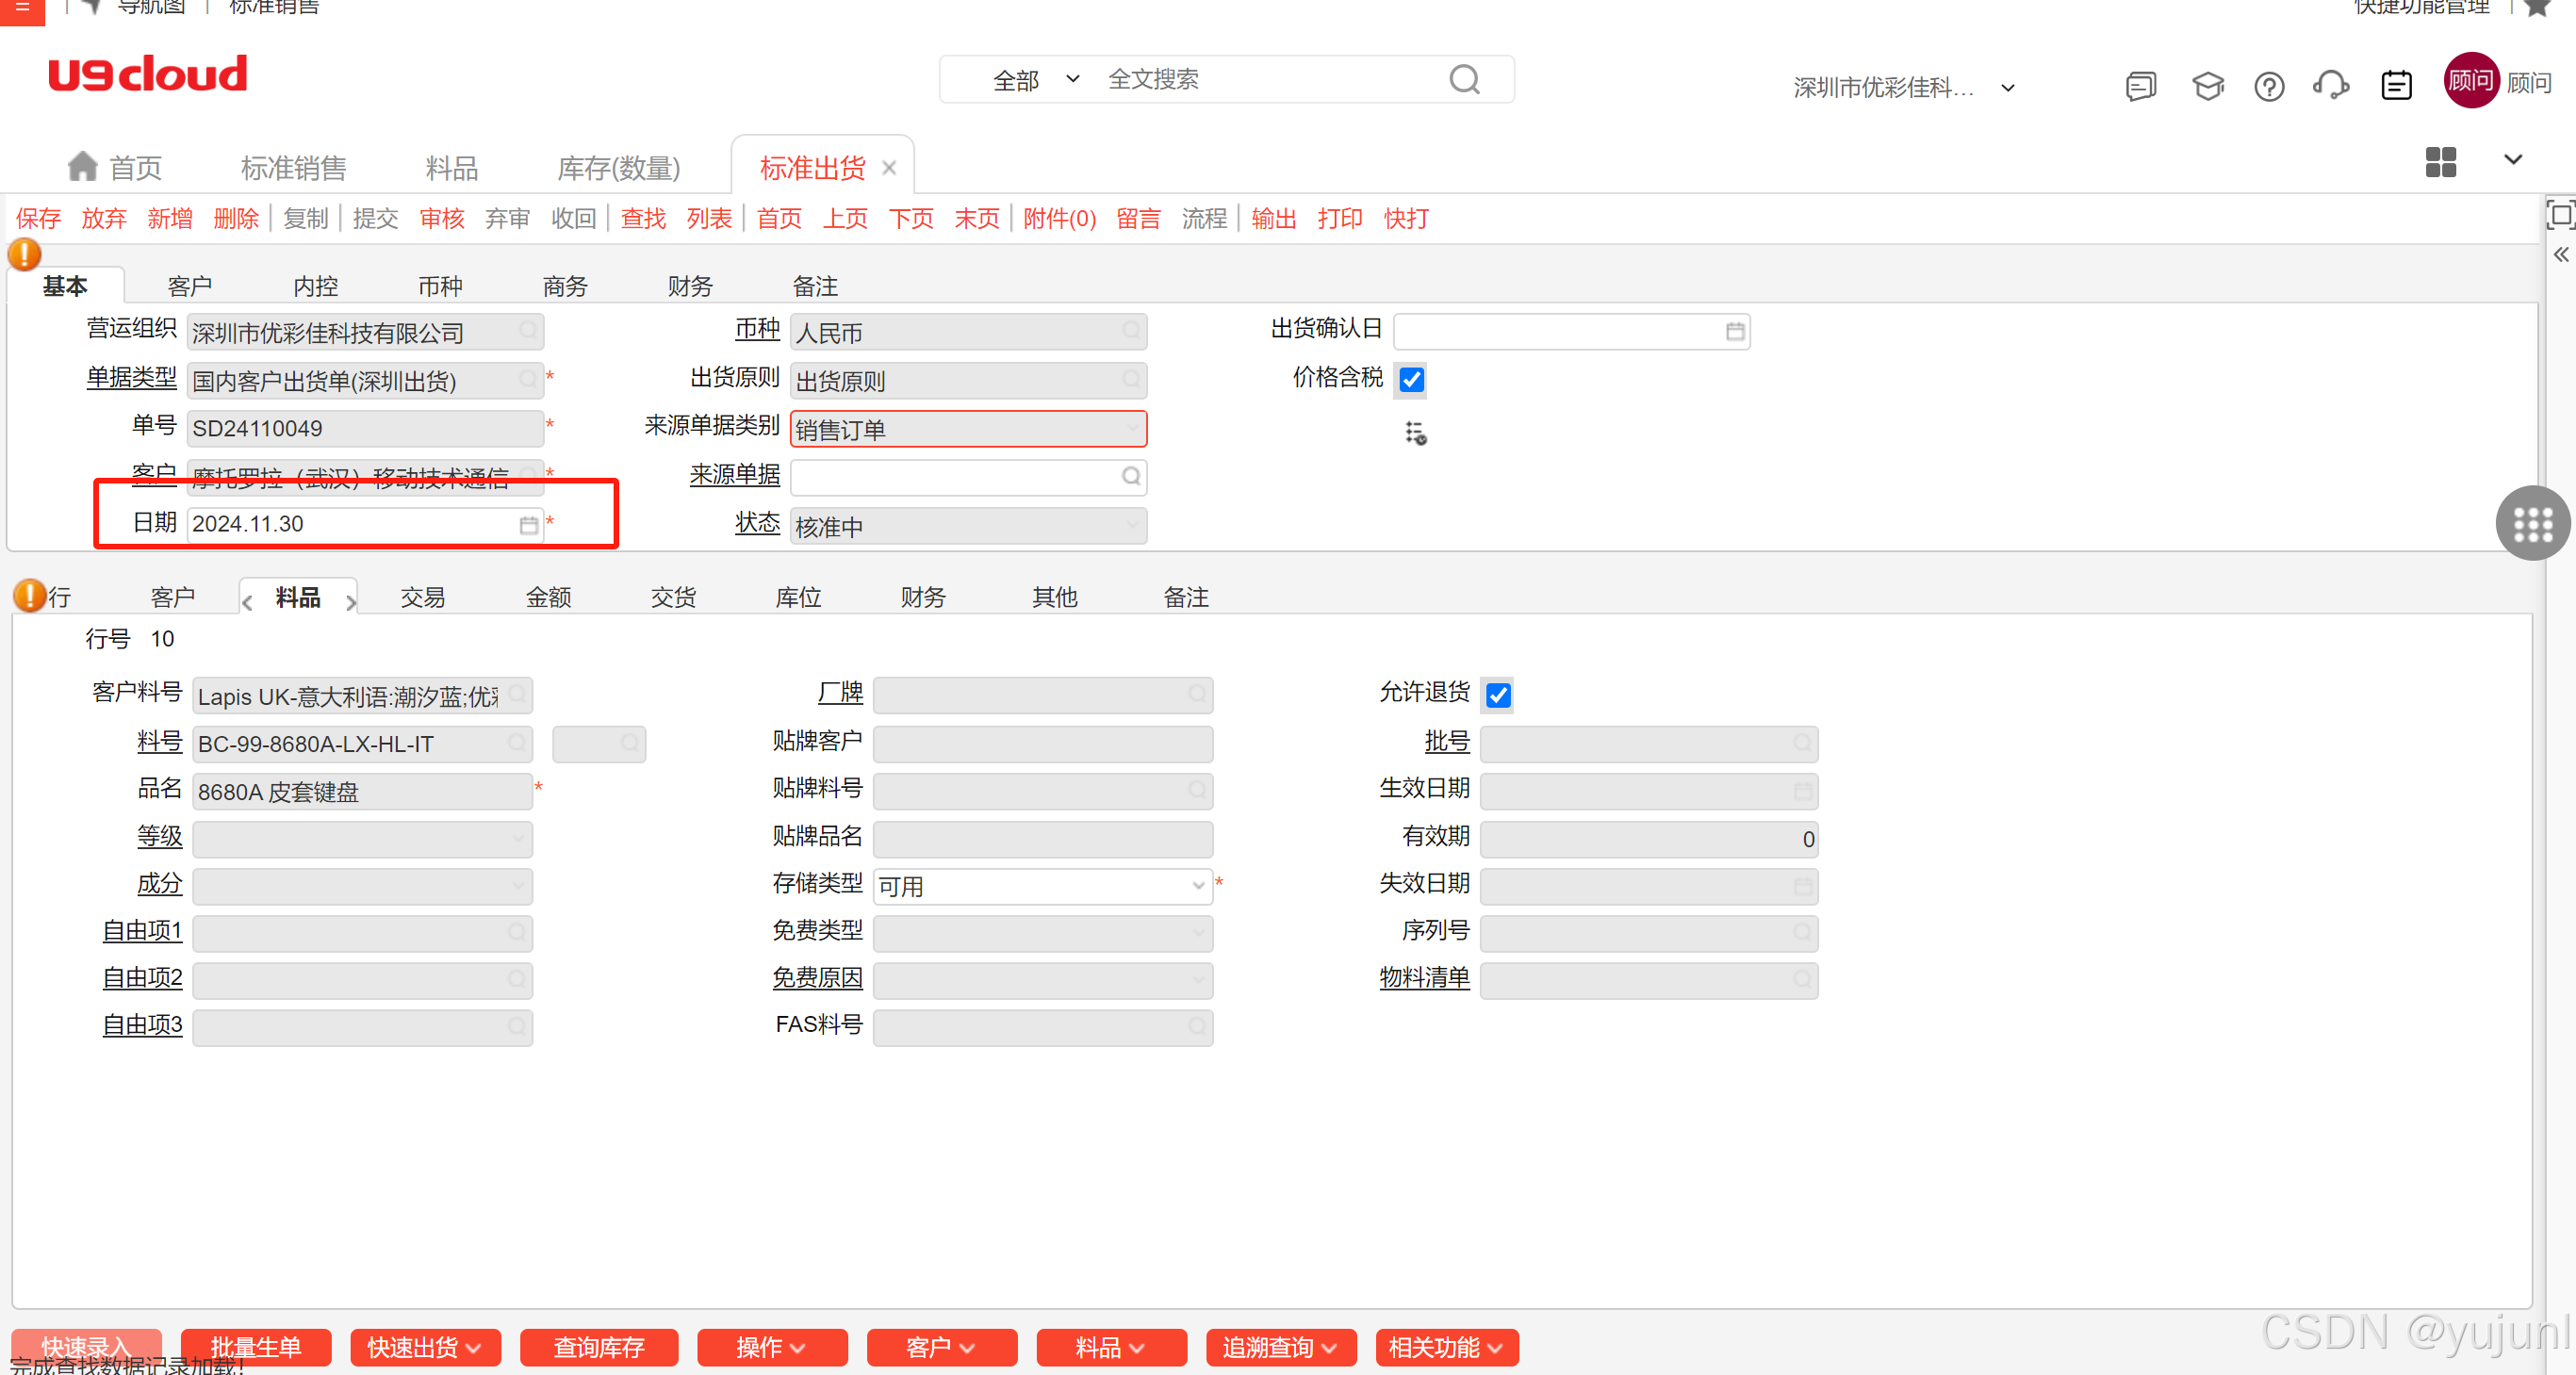2576x1375 pixels.
Task: Toggle the 价格含税 checkbox
Action: click(x=1411, y=380)
